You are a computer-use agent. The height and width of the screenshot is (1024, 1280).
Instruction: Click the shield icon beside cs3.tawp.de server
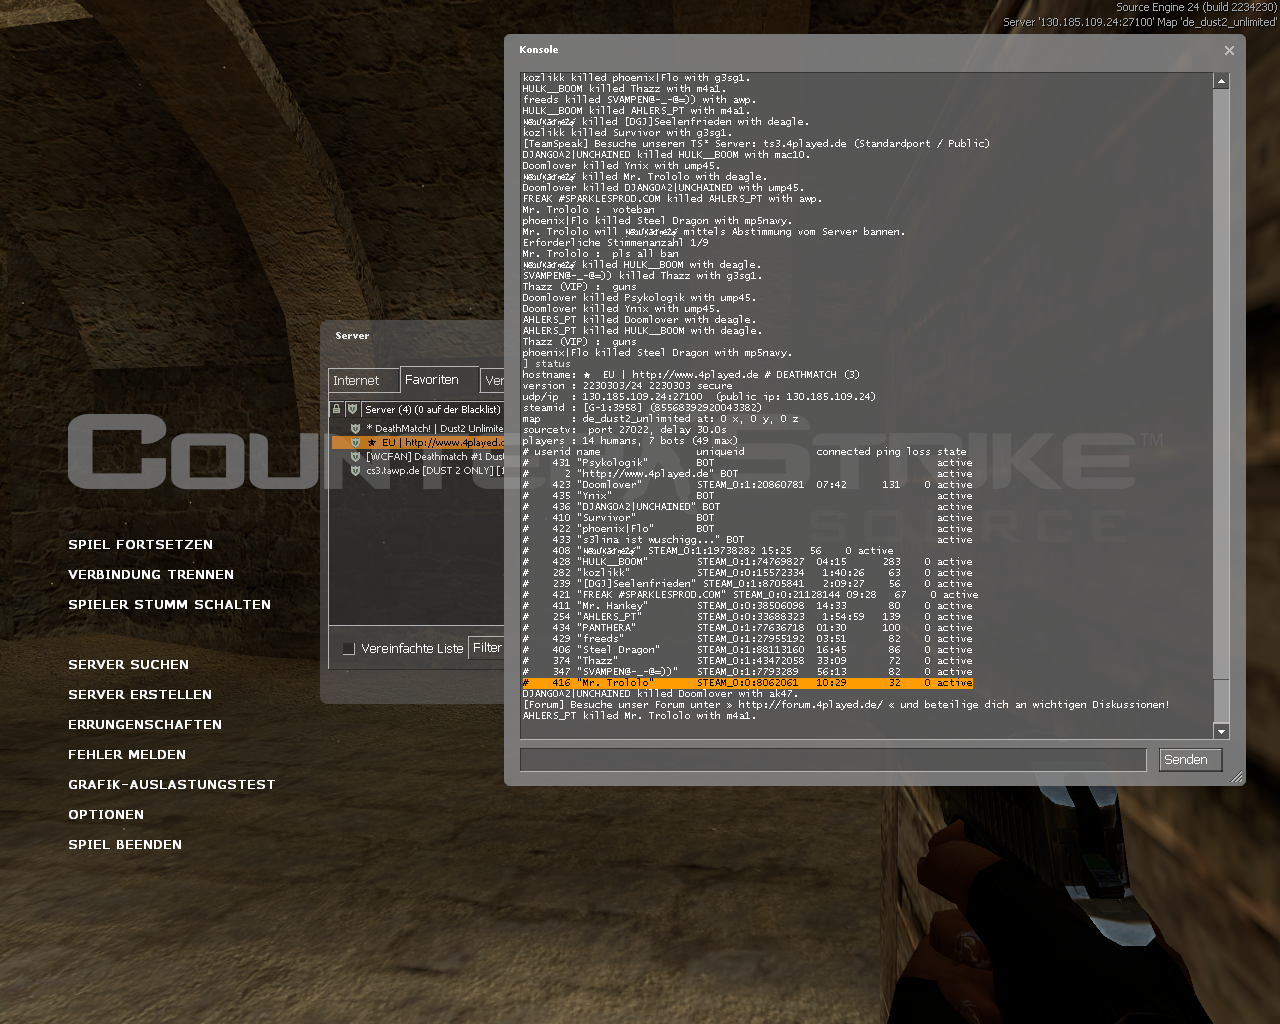[355, 470]
